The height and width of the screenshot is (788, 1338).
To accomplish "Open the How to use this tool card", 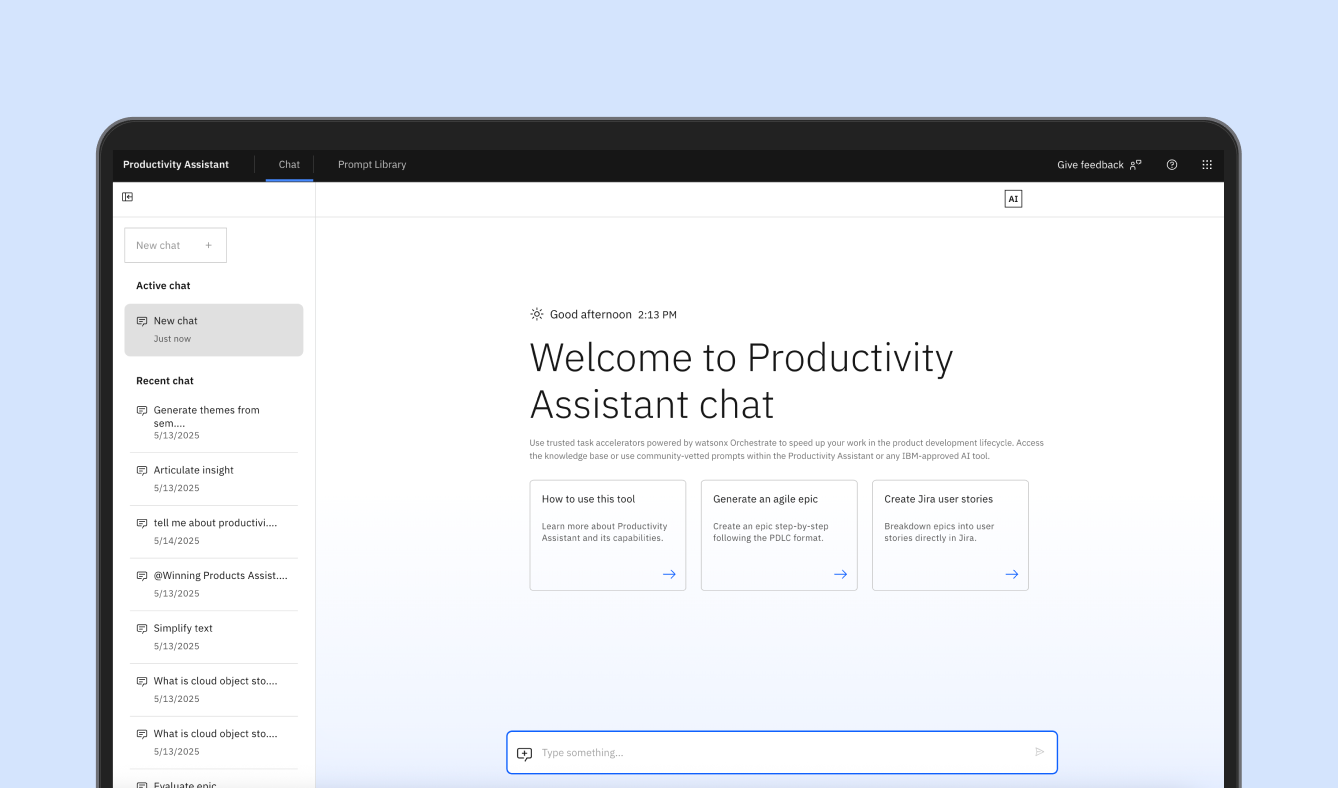I will 608,535.
